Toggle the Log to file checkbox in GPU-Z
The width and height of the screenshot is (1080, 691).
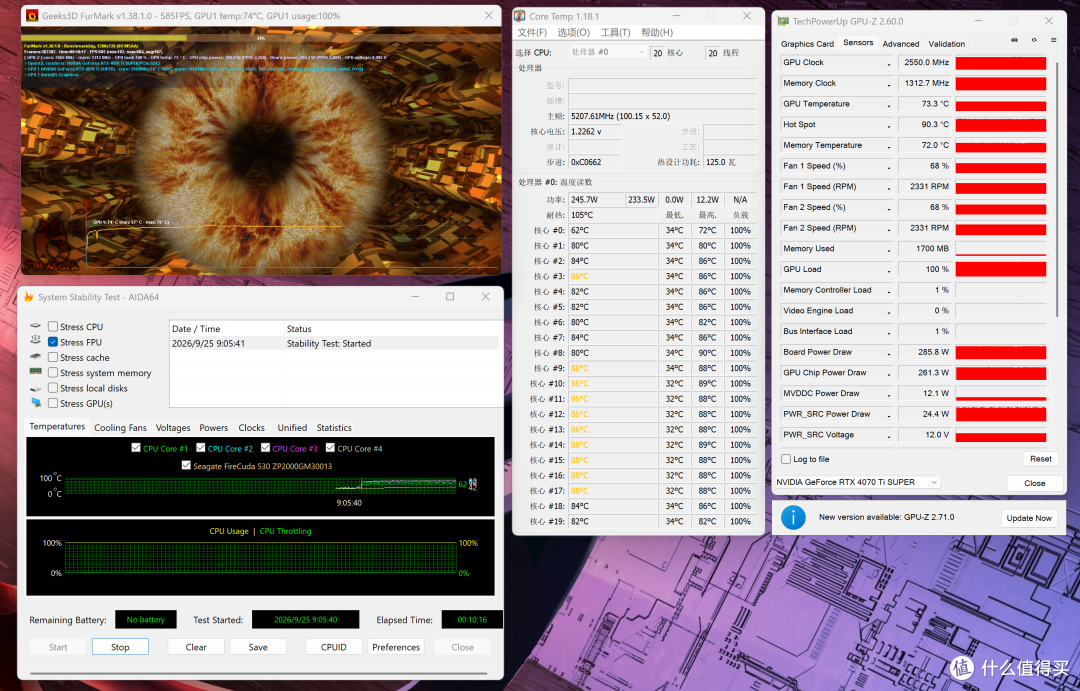[x=786, y=459]
